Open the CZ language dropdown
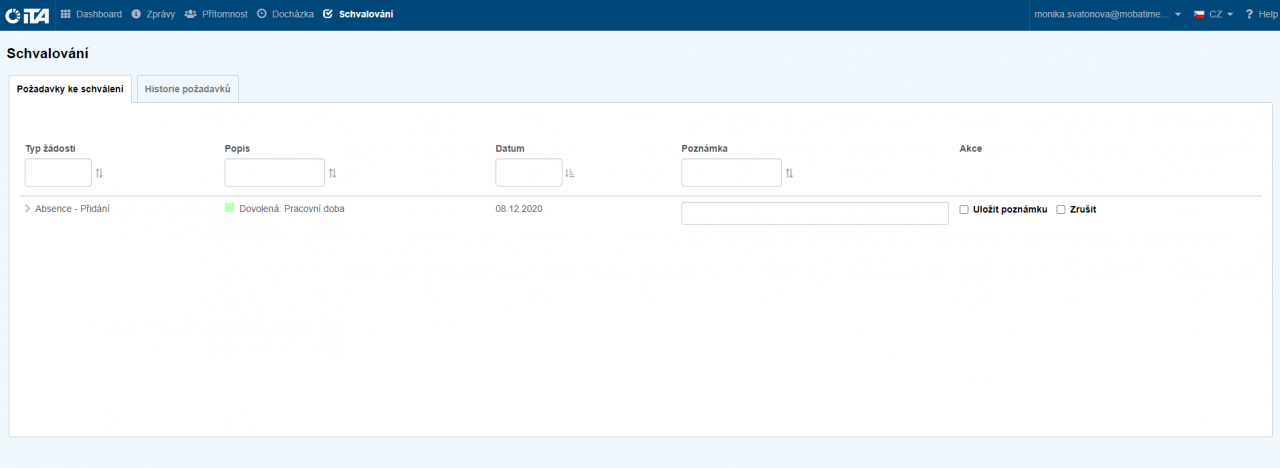Viewport: 1280px width, 468px height. click(1213, 14)
